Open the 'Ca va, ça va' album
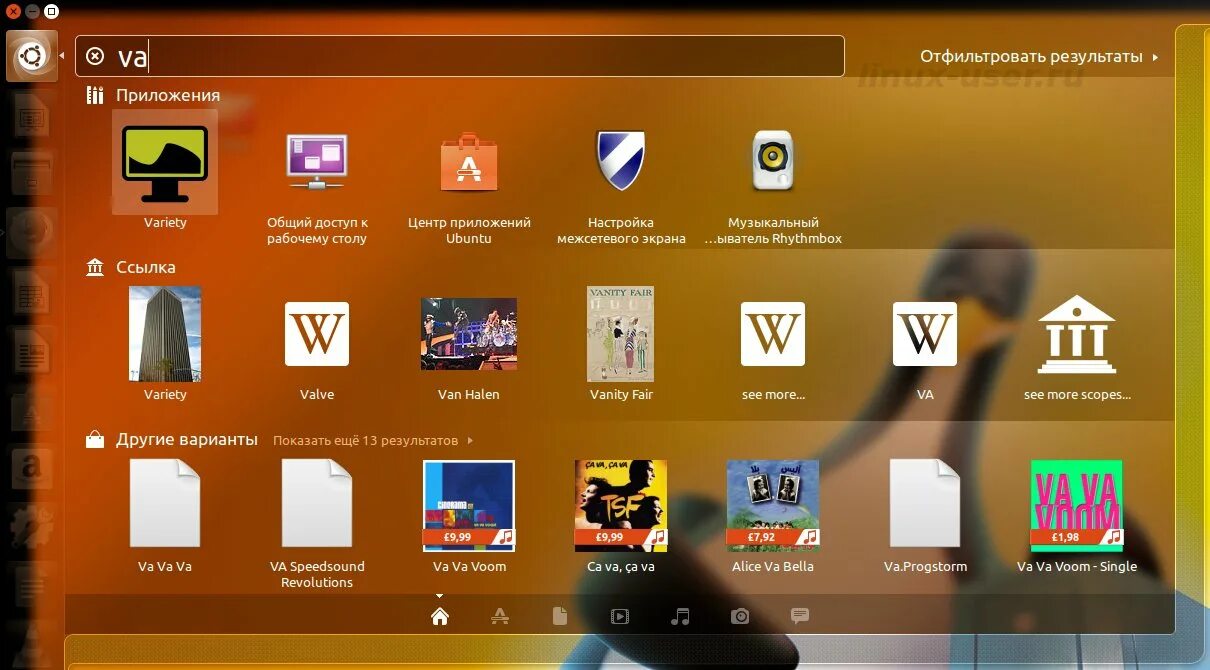 621,506
